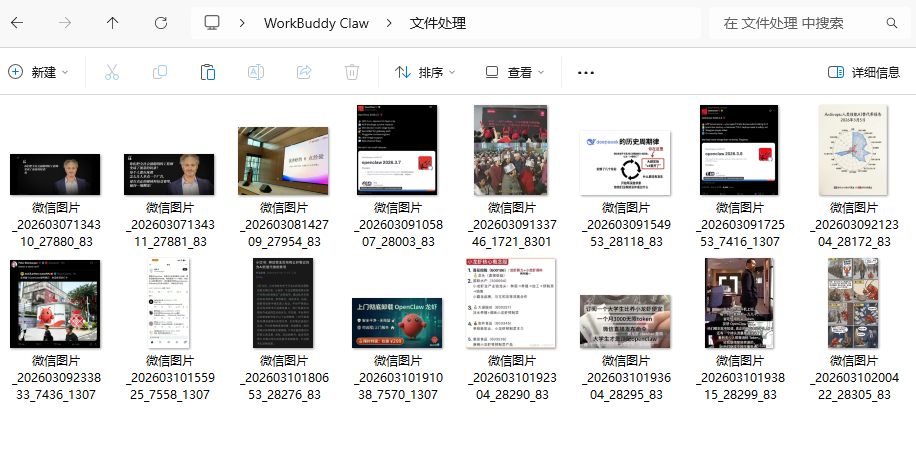916x452 pixels.
Task: Focus the 在 文件处理 中搜索 search box
Action: tap(810, 23)
